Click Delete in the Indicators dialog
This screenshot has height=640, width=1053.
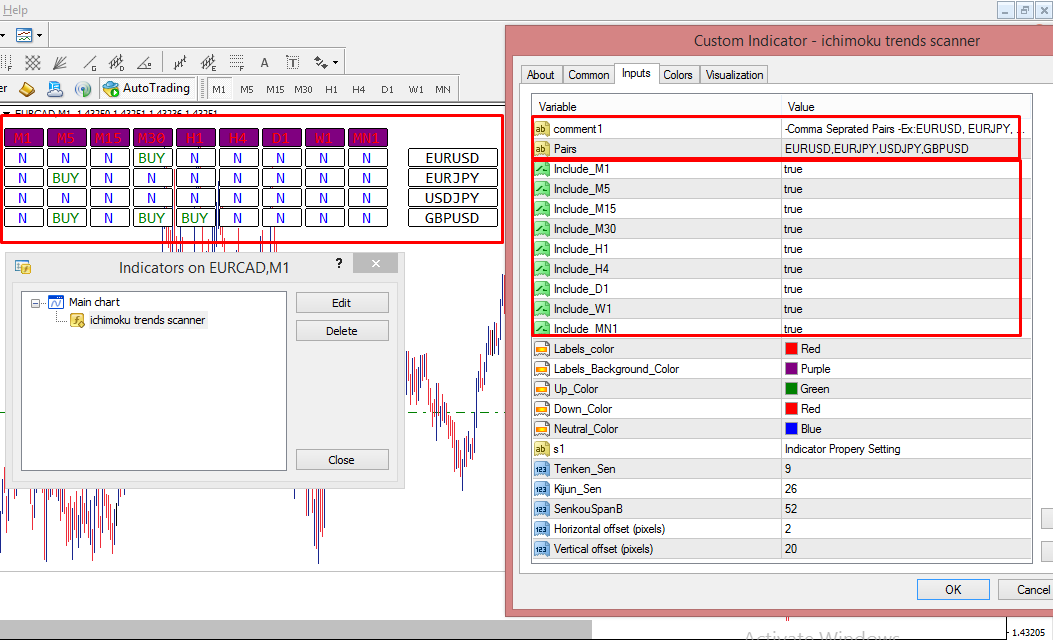click(x=342, y=331)
